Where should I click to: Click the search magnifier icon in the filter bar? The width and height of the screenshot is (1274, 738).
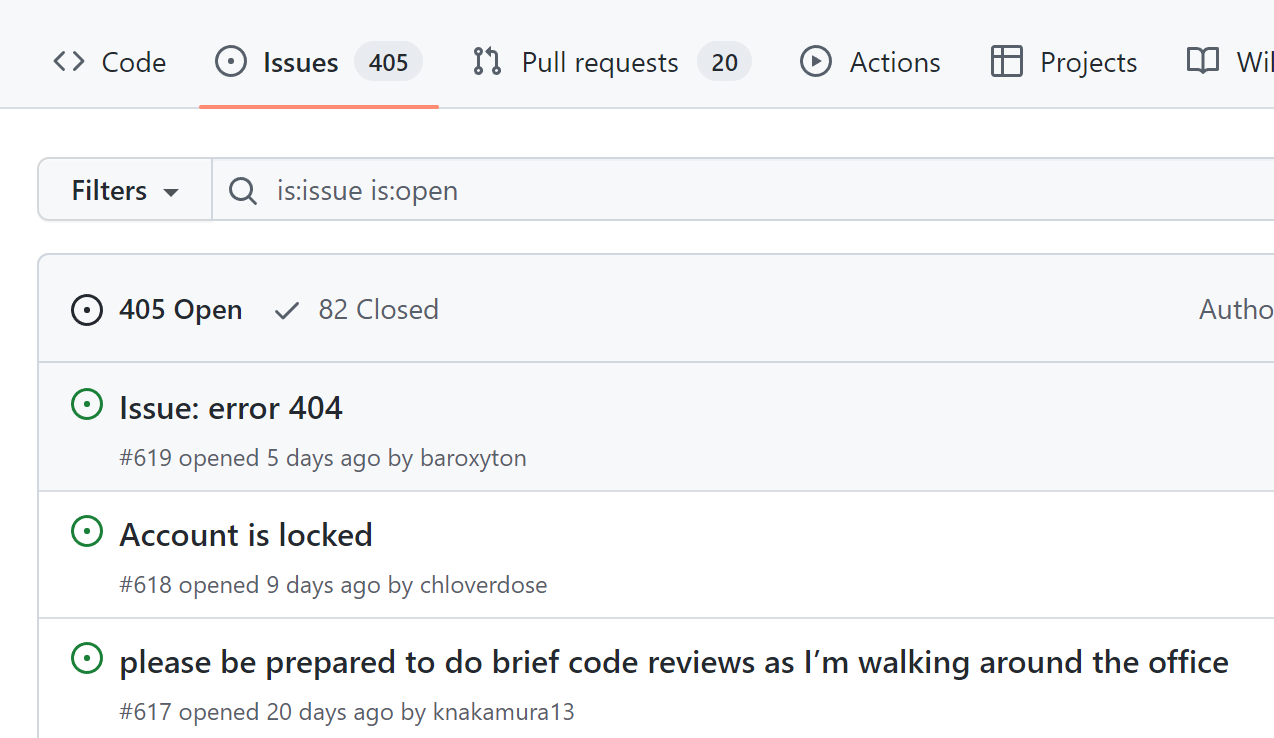tap(243, 190)
